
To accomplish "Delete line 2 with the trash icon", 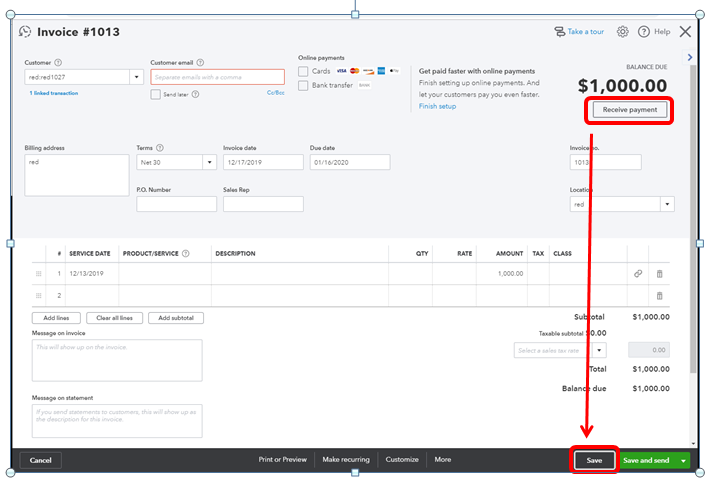I will [x=659, y=296].
